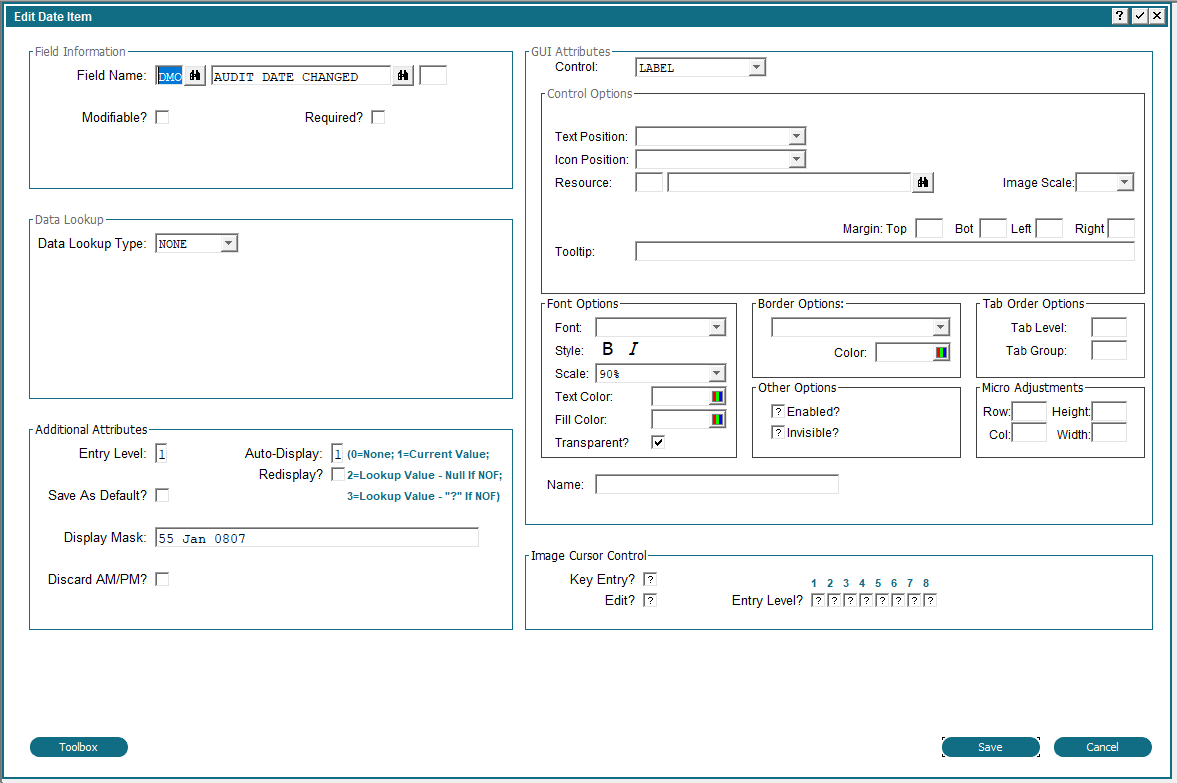This screenshot has height=783, width=1177.
Task: Toggle the Edit? checkbox
Action: (x=650, y=601)
